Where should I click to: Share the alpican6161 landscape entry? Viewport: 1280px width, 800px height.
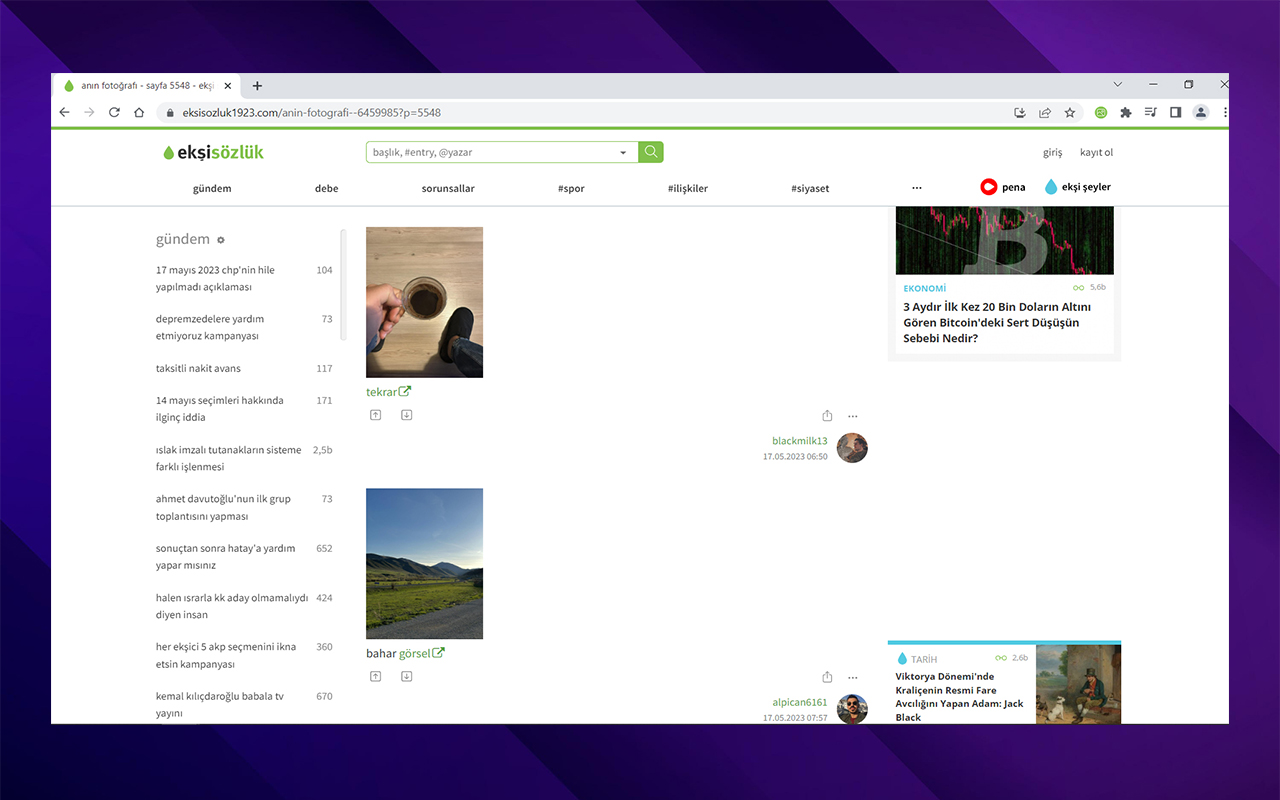click(827, 677)
